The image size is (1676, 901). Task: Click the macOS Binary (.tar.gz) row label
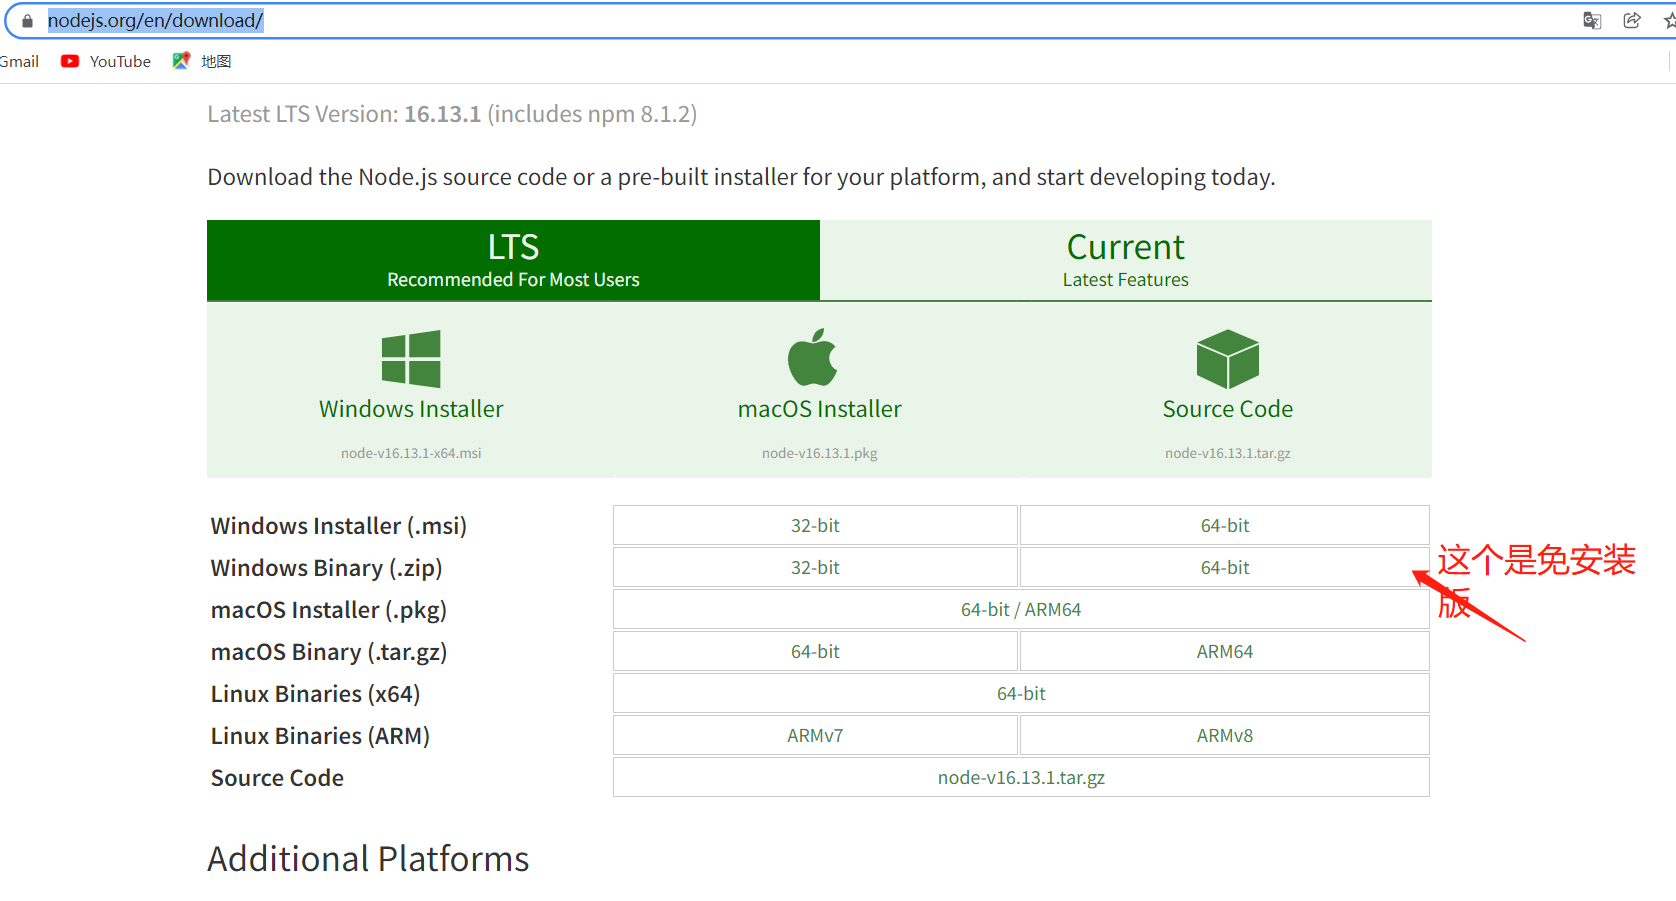pyautogui.click(x=329, y=652)
